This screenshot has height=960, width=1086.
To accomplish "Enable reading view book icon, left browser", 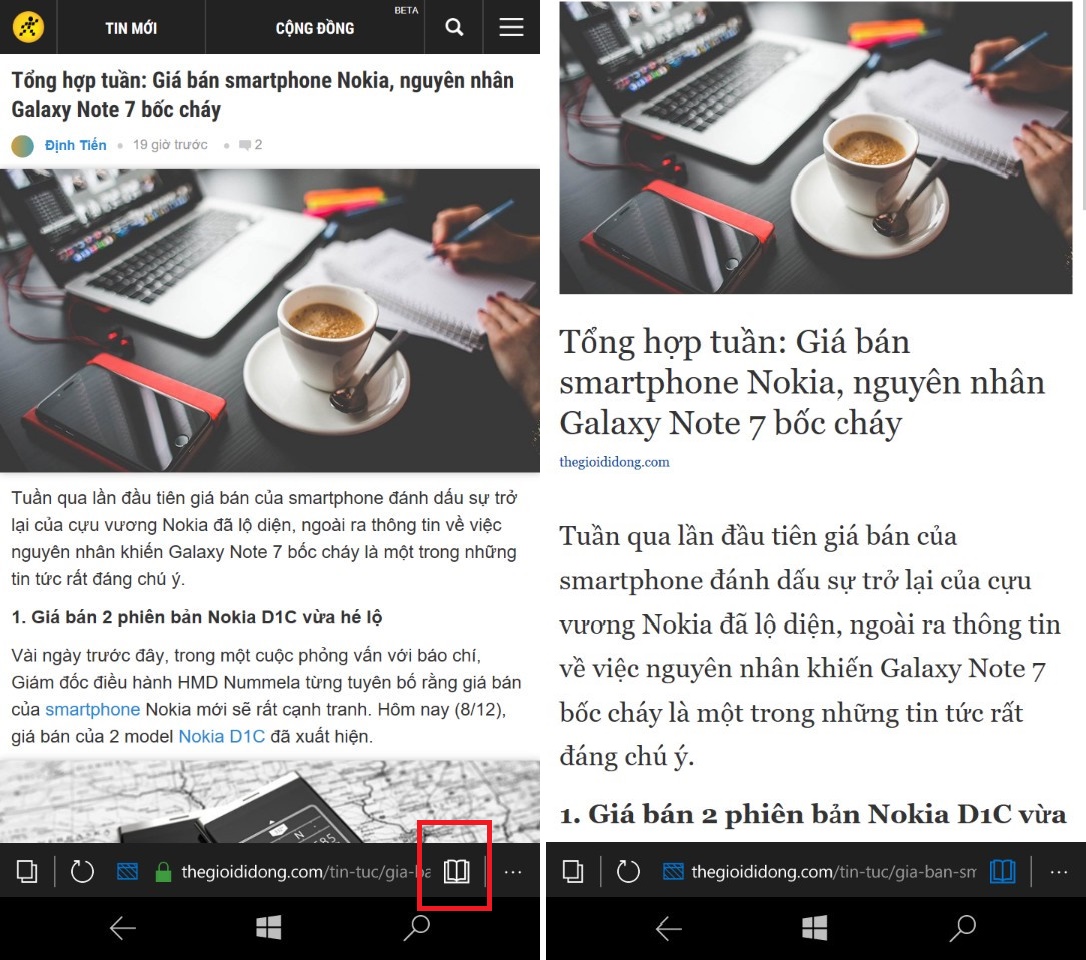I will tap(456, 871).
